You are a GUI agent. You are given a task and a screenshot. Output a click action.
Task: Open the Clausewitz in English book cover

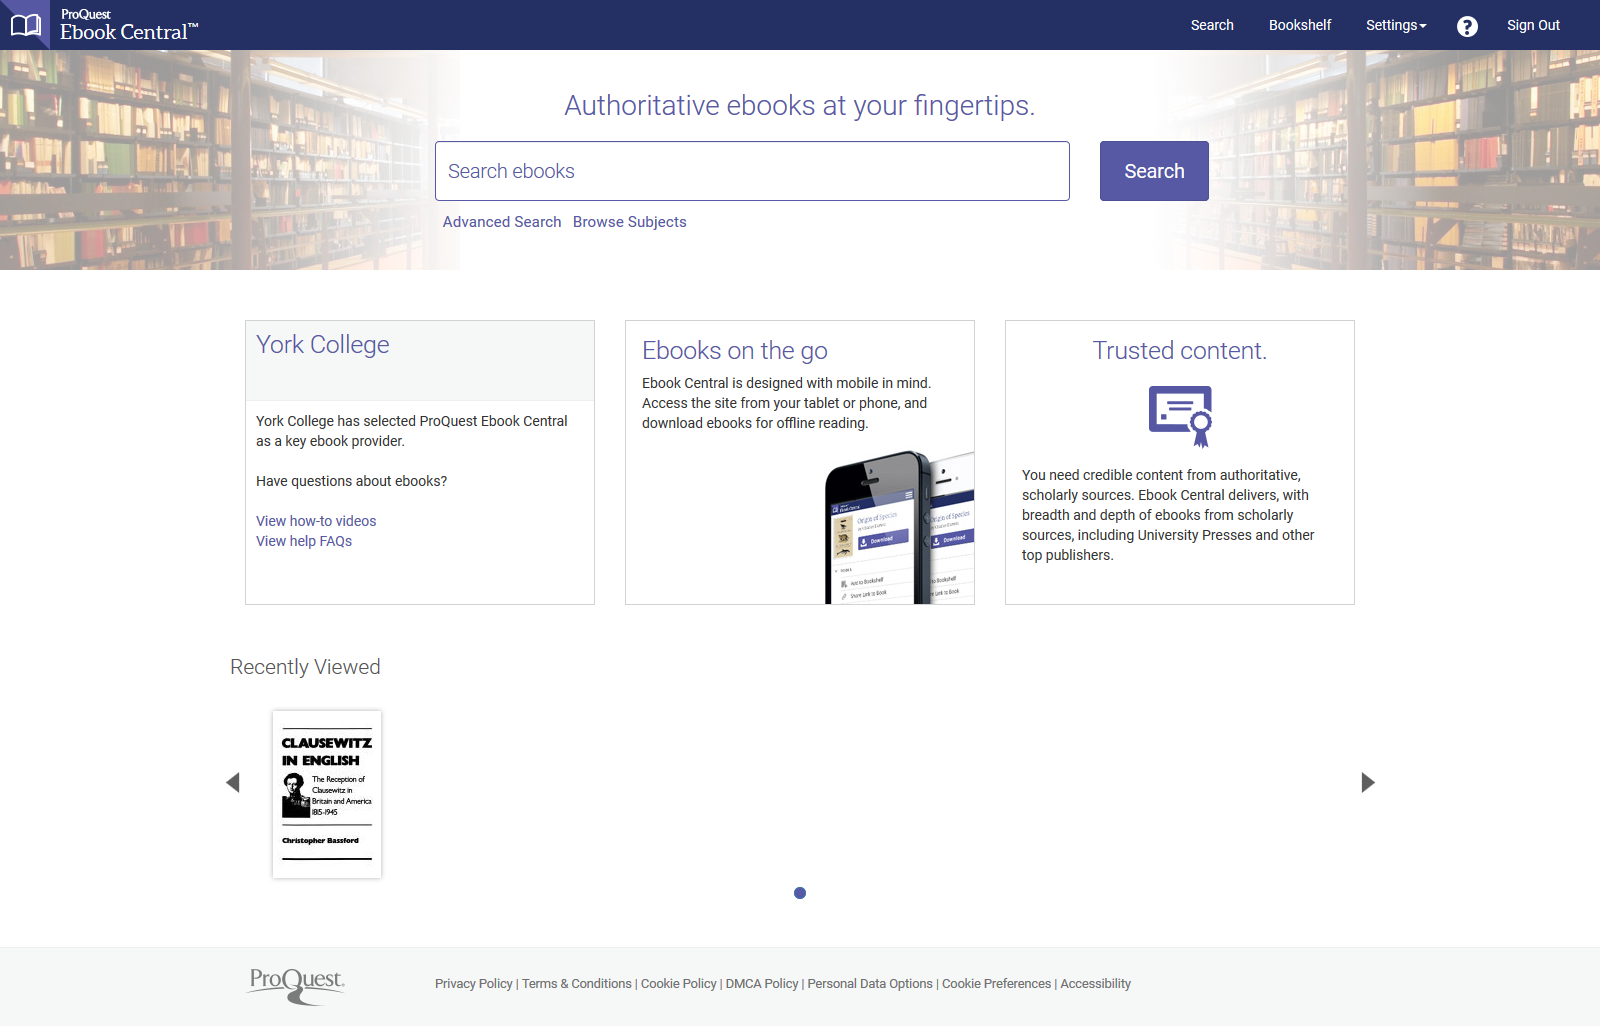[327, 794]
